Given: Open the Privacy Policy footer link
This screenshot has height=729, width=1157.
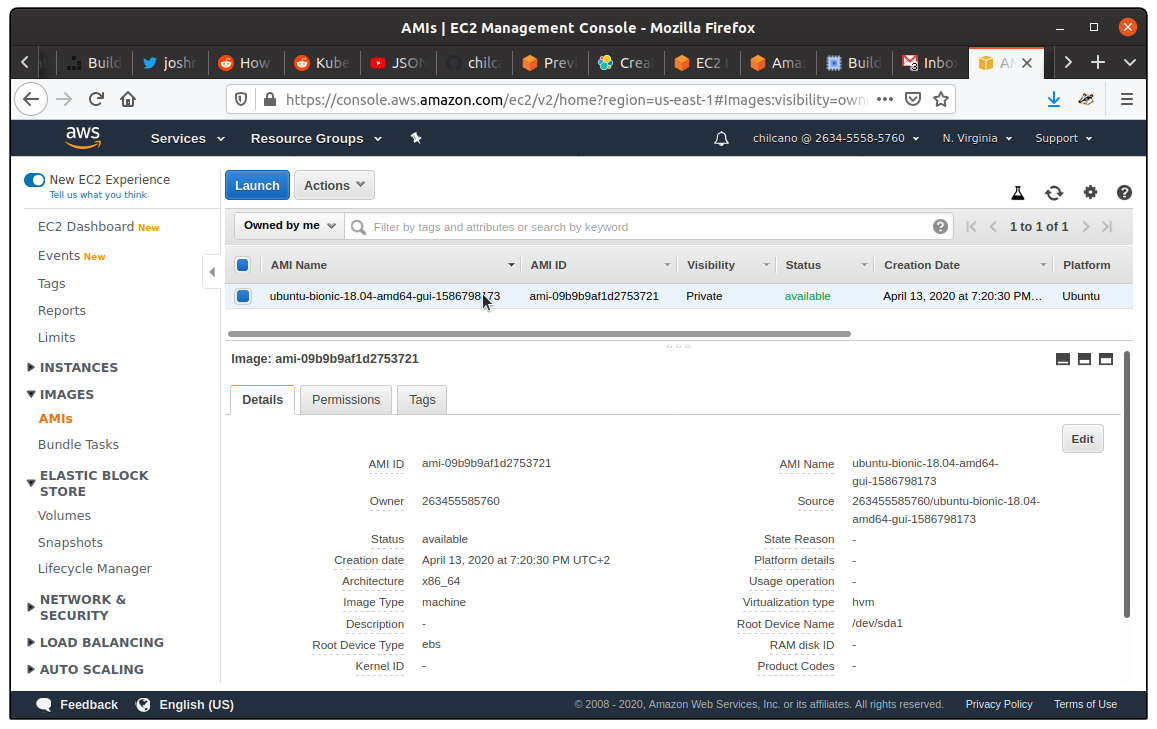Looking at the screenshot, I should point(998,705).
